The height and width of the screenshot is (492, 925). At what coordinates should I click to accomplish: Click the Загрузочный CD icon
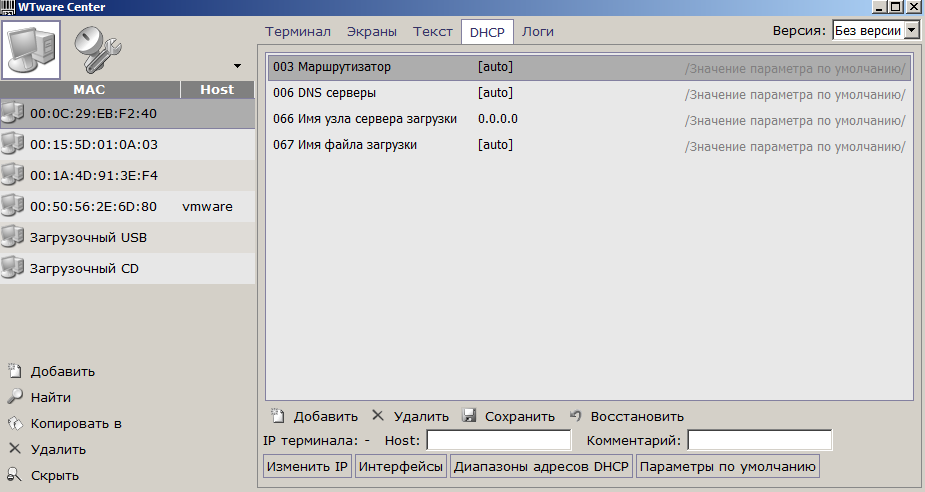13,269
